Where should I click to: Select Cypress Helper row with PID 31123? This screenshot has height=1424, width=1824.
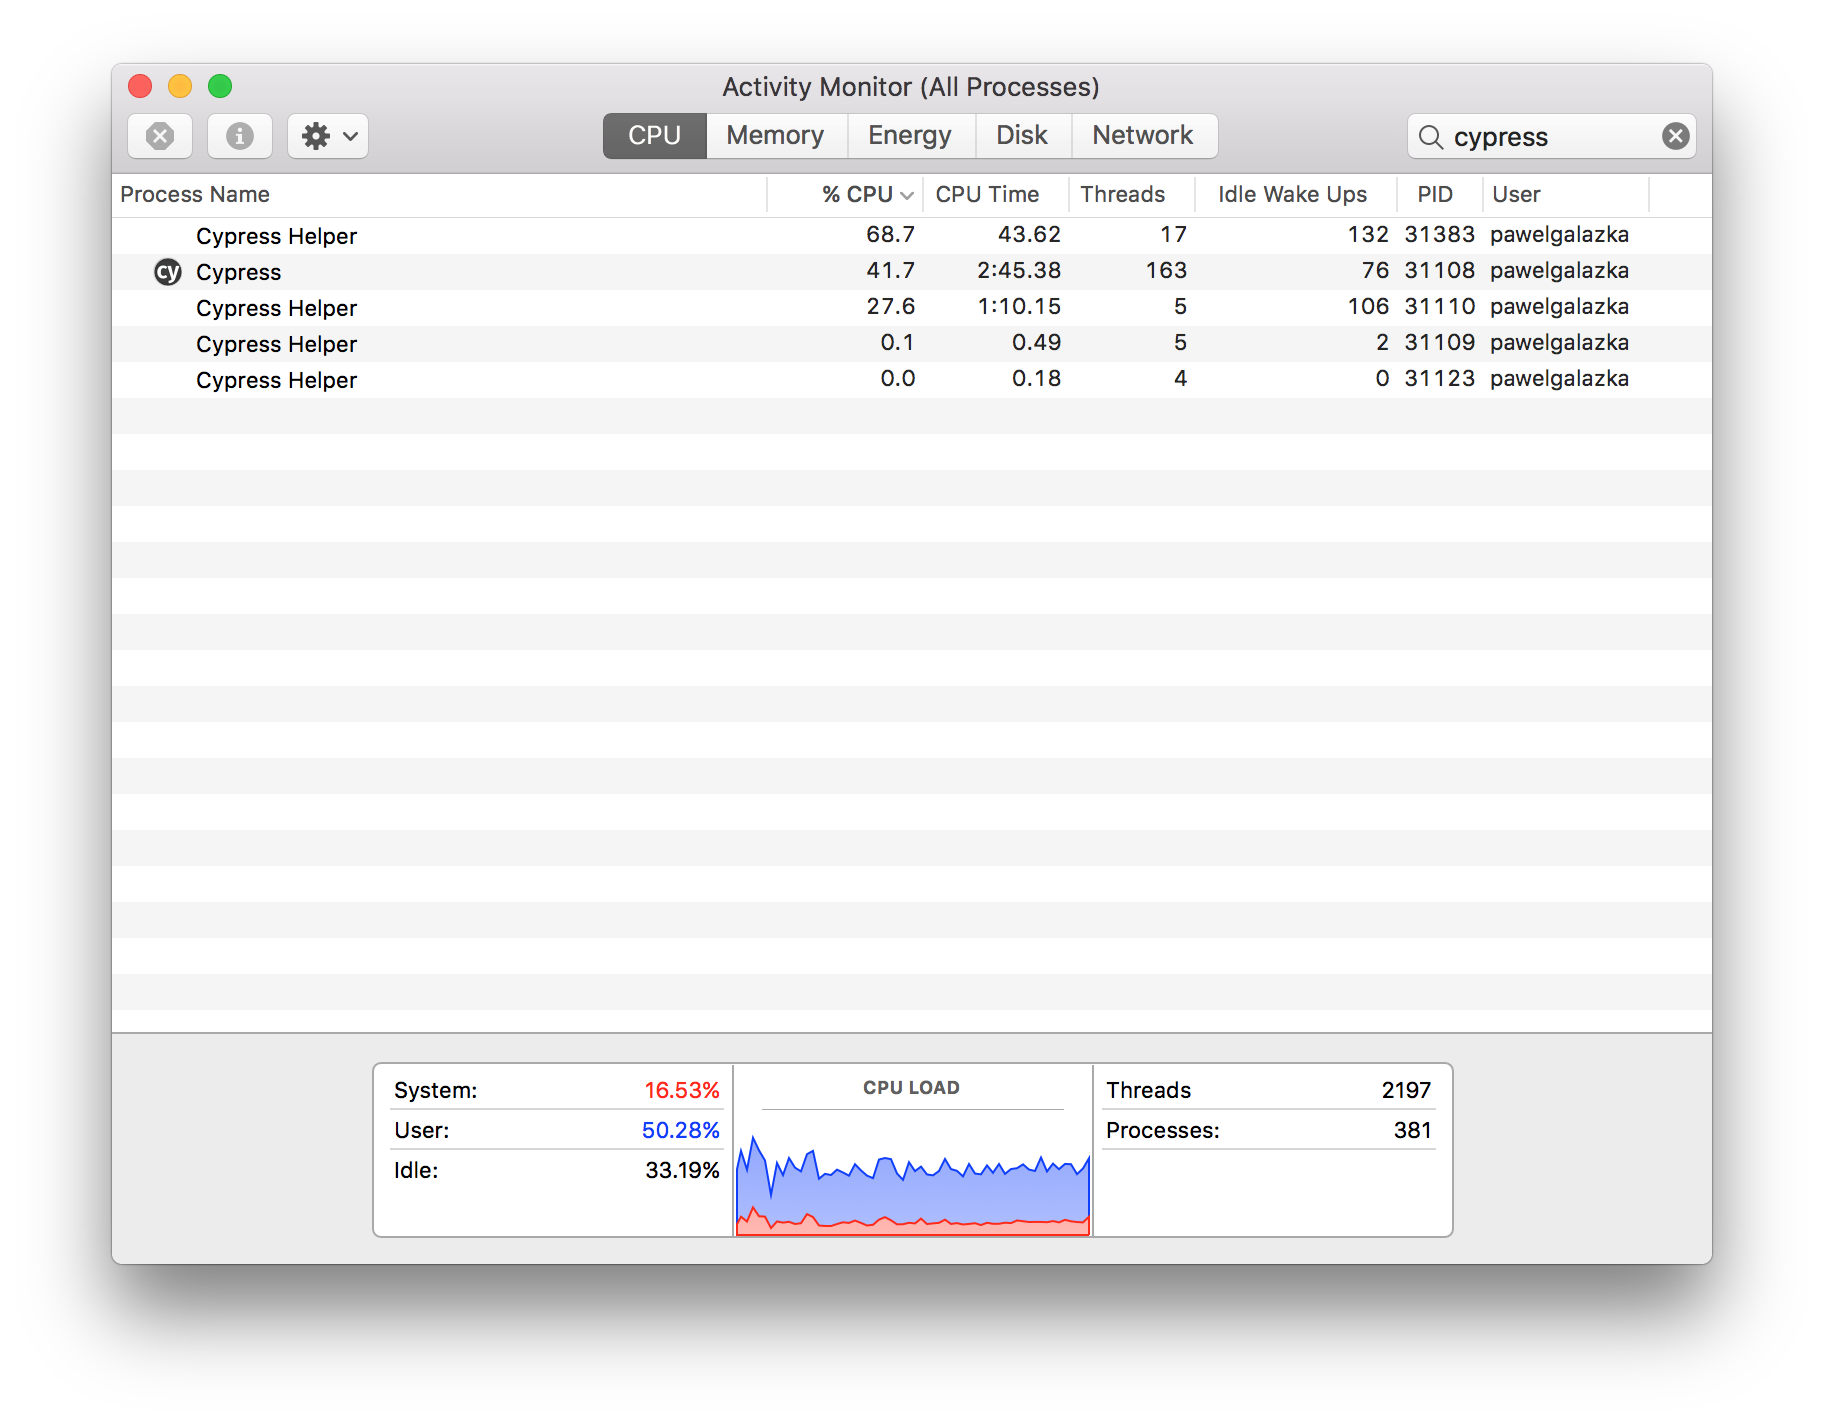pyautogui.click(x=912, y=380)
